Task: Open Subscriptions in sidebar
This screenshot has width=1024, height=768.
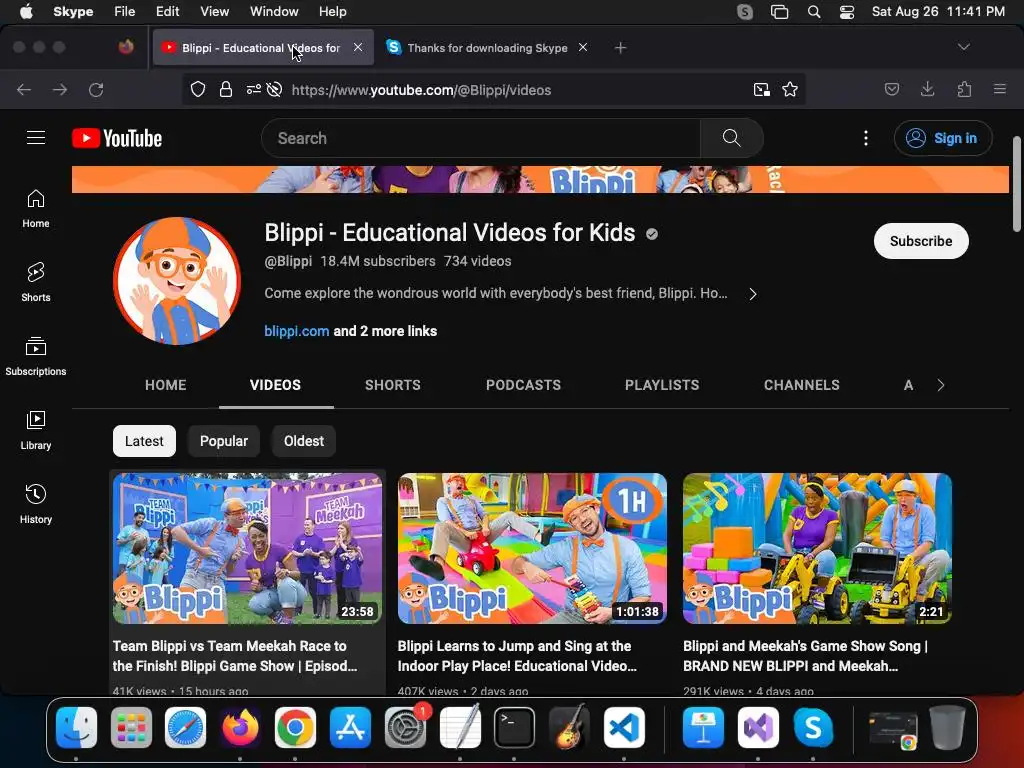Action: coord(36,357)
